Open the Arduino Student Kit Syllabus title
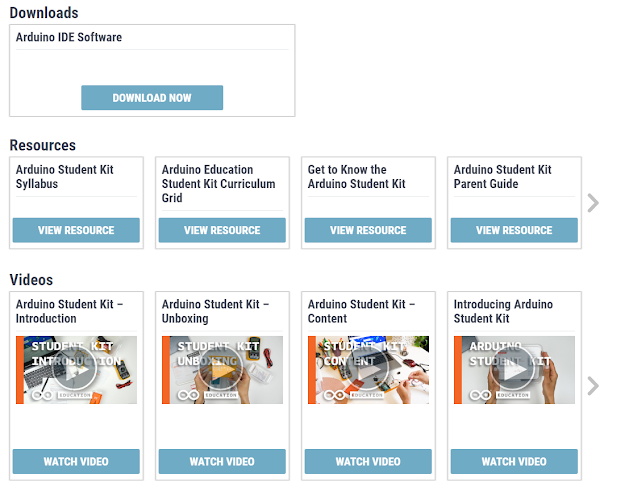The image size is (625, 491). (65, 177)
